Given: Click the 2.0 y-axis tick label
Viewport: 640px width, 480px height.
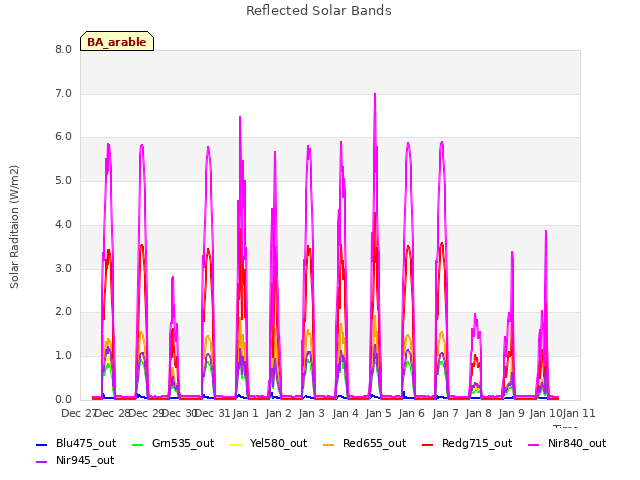Looking at the screenshot, I should (63, 312).
